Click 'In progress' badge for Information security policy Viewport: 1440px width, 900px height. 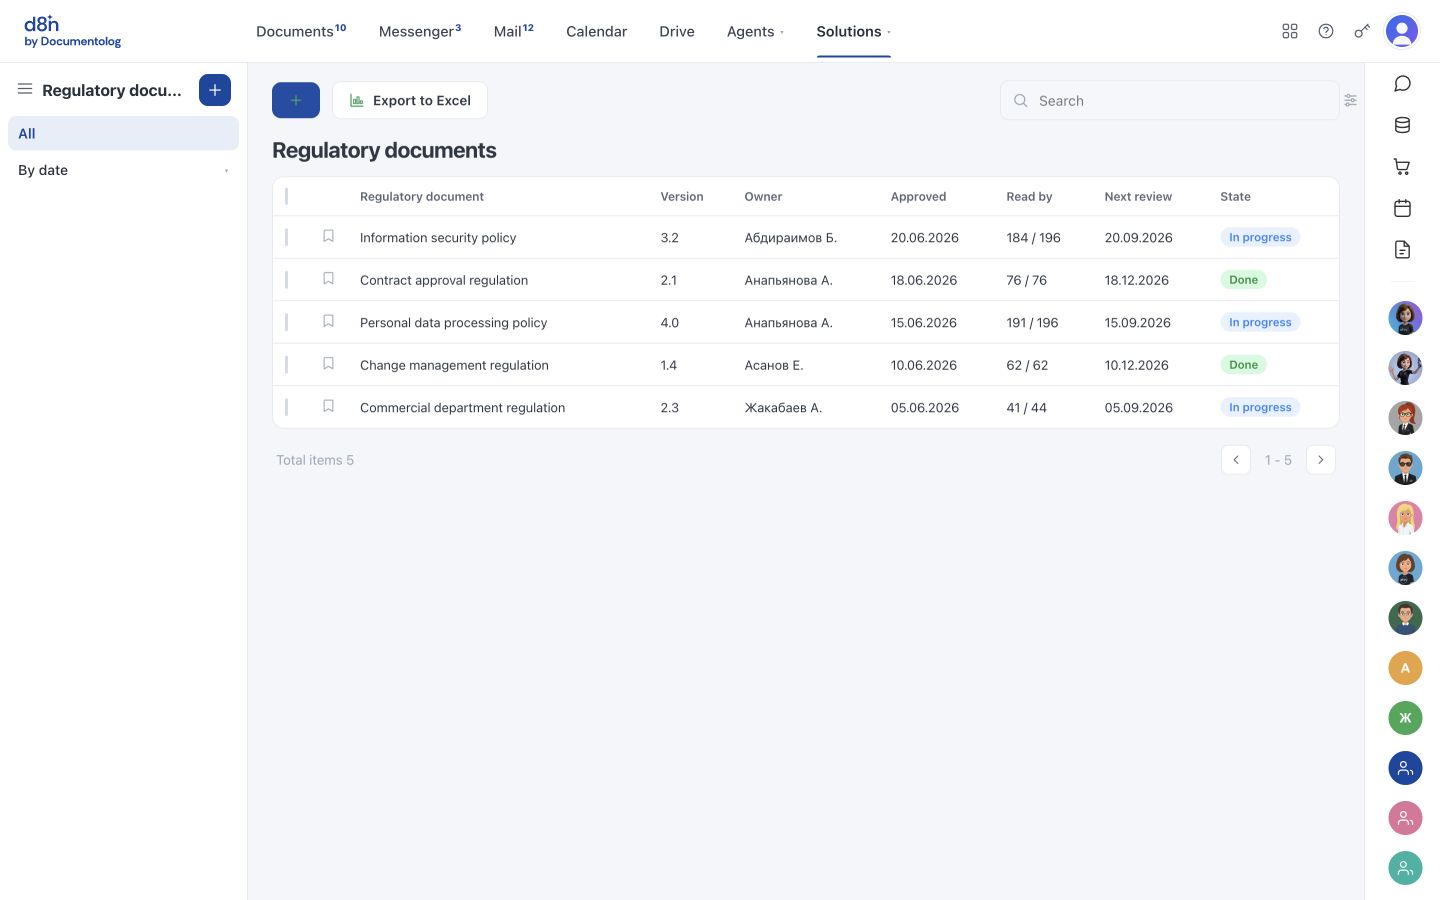[x=1260, y=237]
